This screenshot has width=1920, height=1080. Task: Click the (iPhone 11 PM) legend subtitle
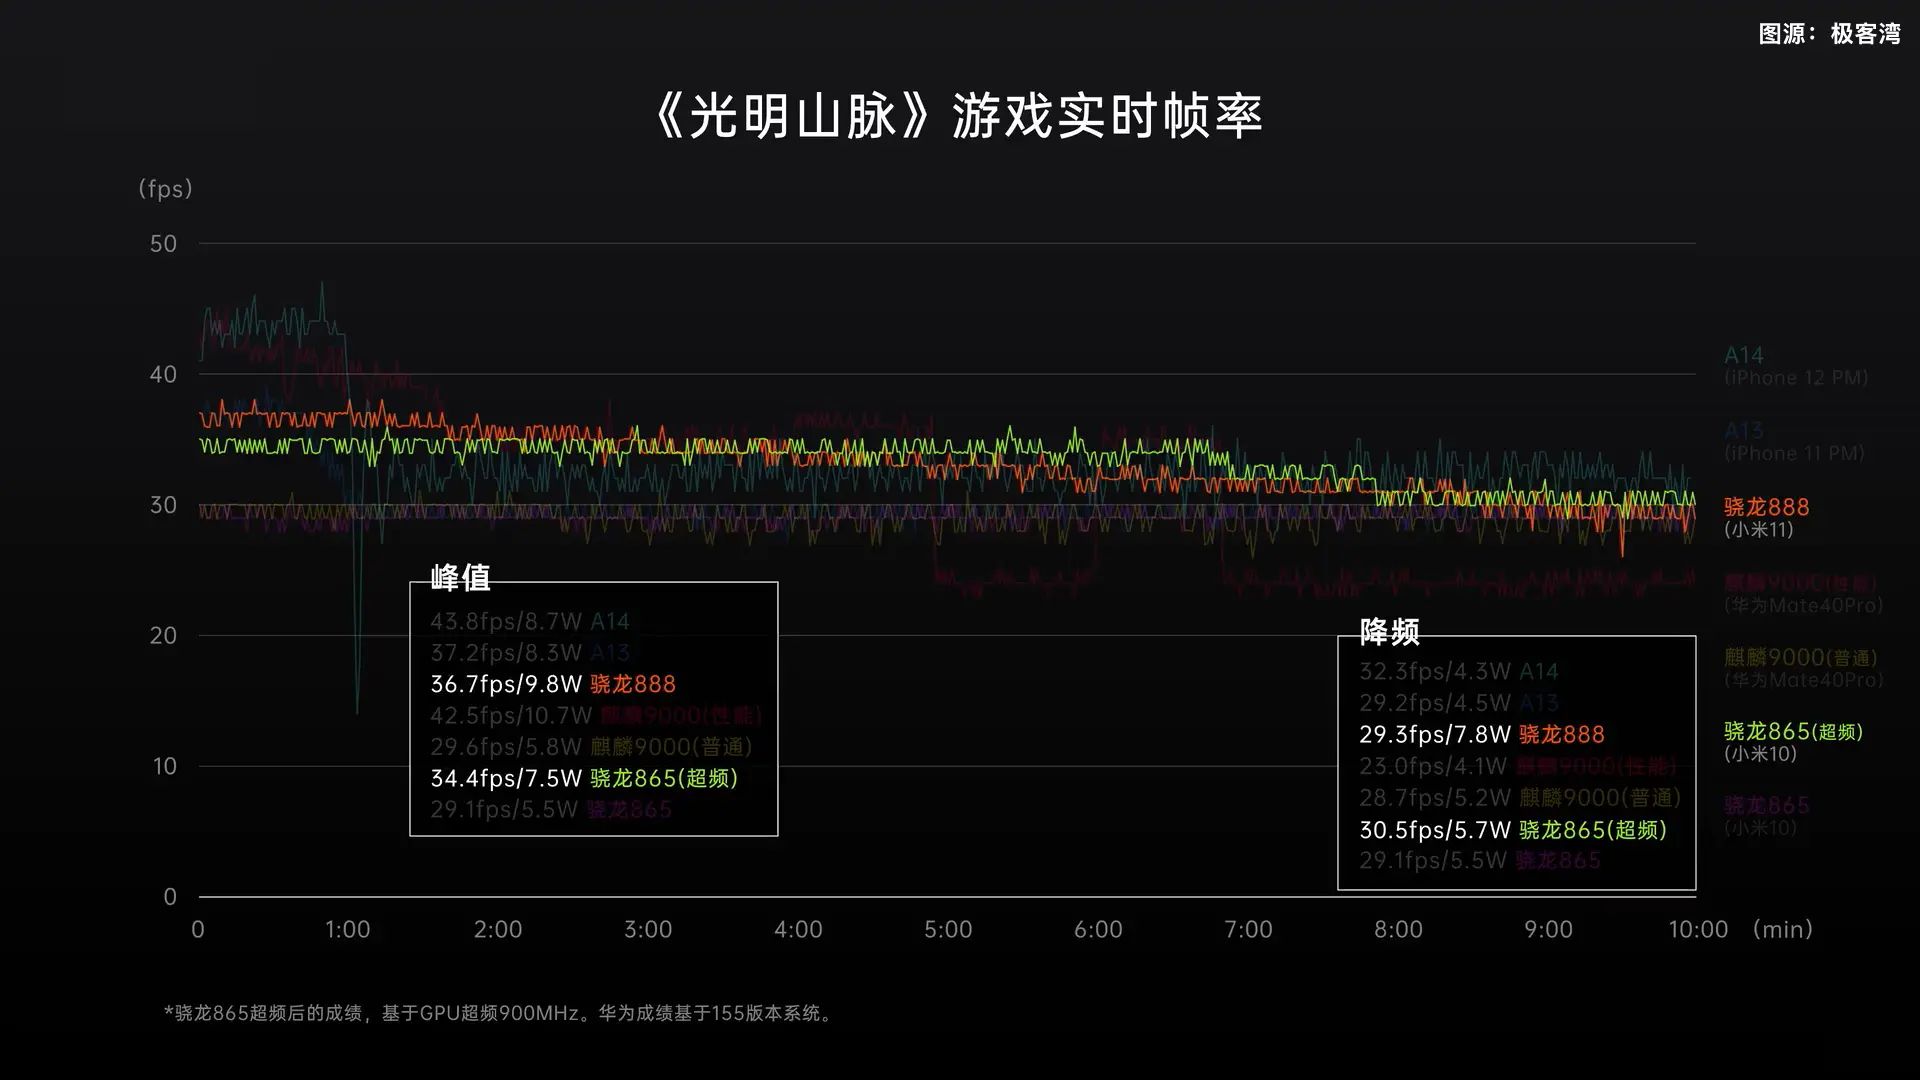[x=1794, y=453]
